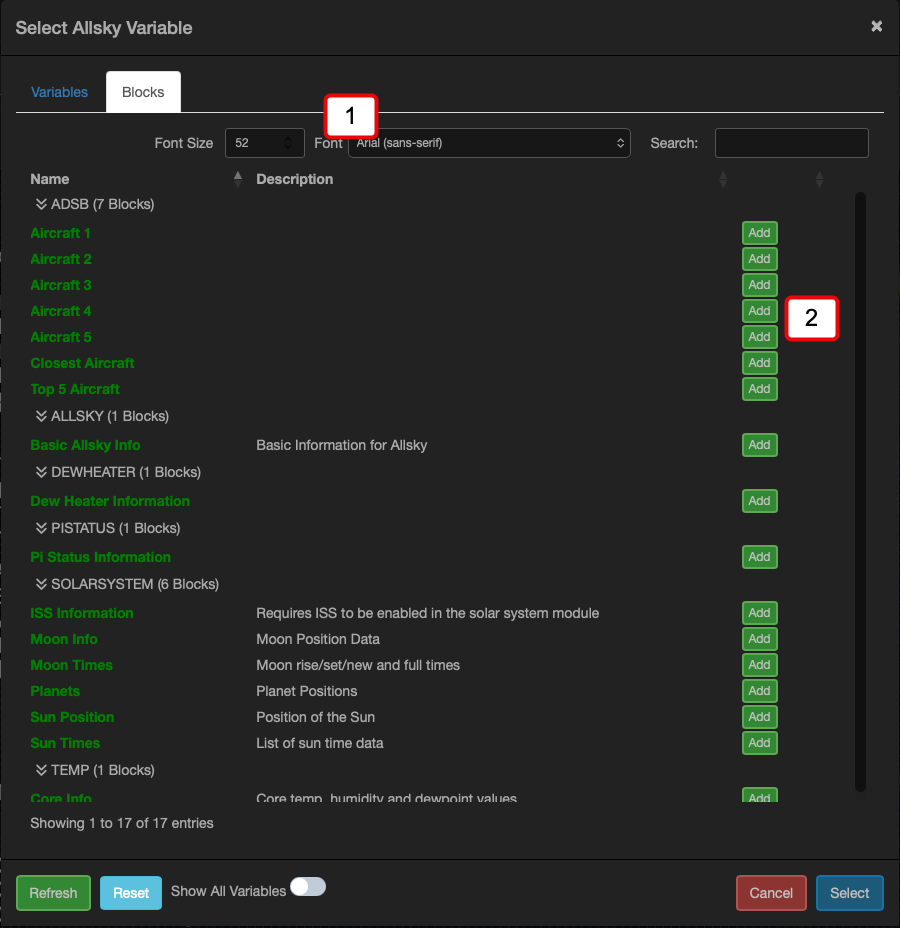Switch to the Variables tab

coord(59,92)
